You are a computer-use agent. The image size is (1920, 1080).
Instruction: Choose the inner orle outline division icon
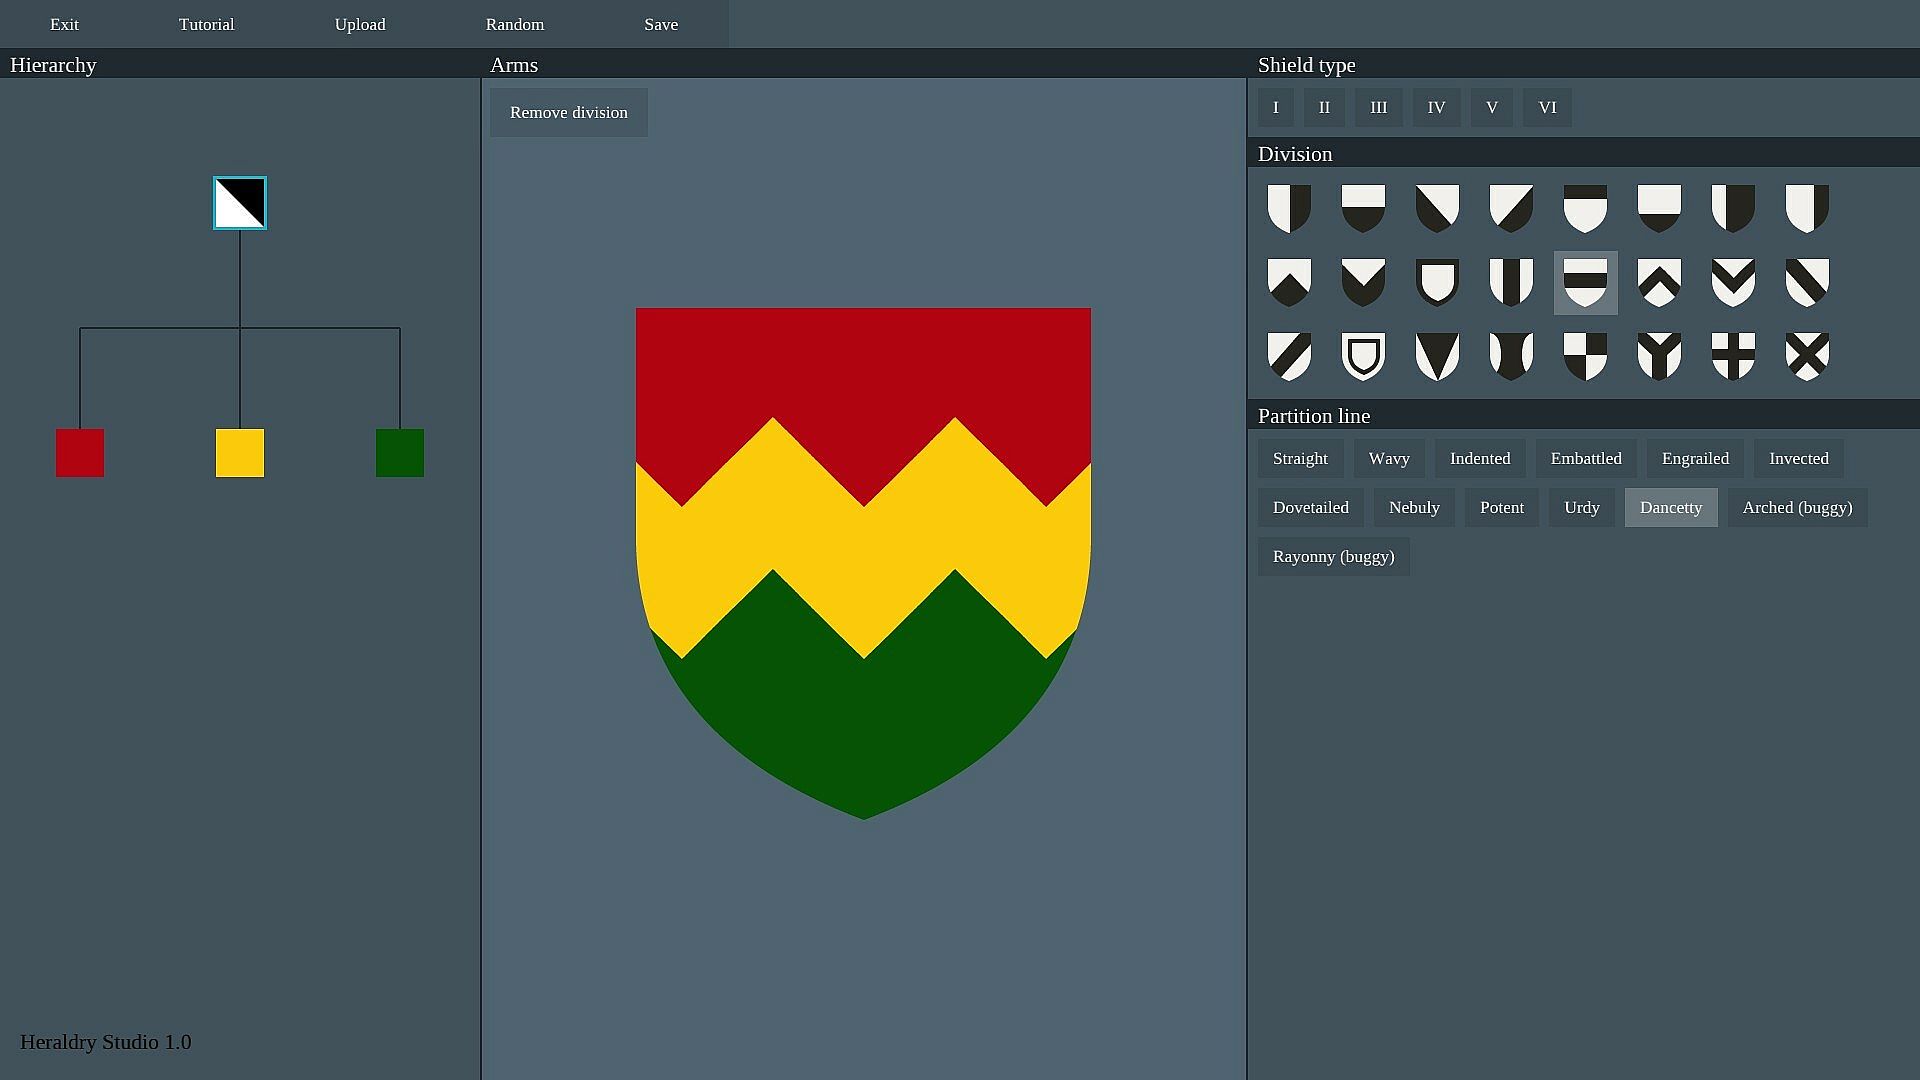click(x=1363, y=356)
